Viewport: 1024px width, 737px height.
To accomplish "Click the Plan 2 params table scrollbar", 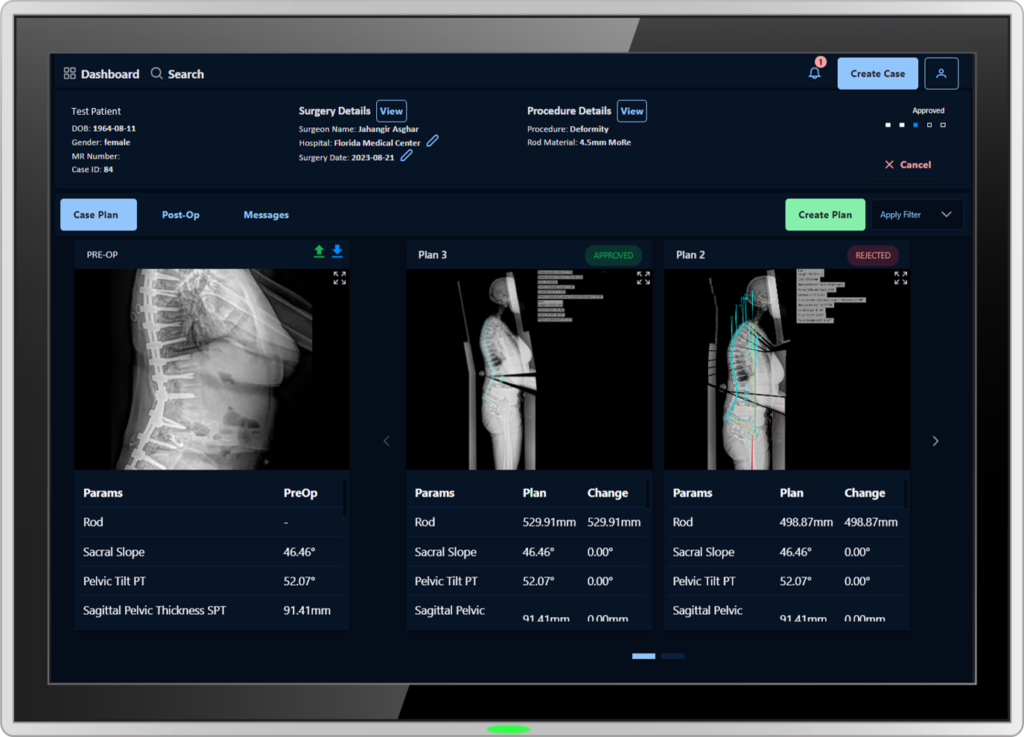I will coord(905,494).
